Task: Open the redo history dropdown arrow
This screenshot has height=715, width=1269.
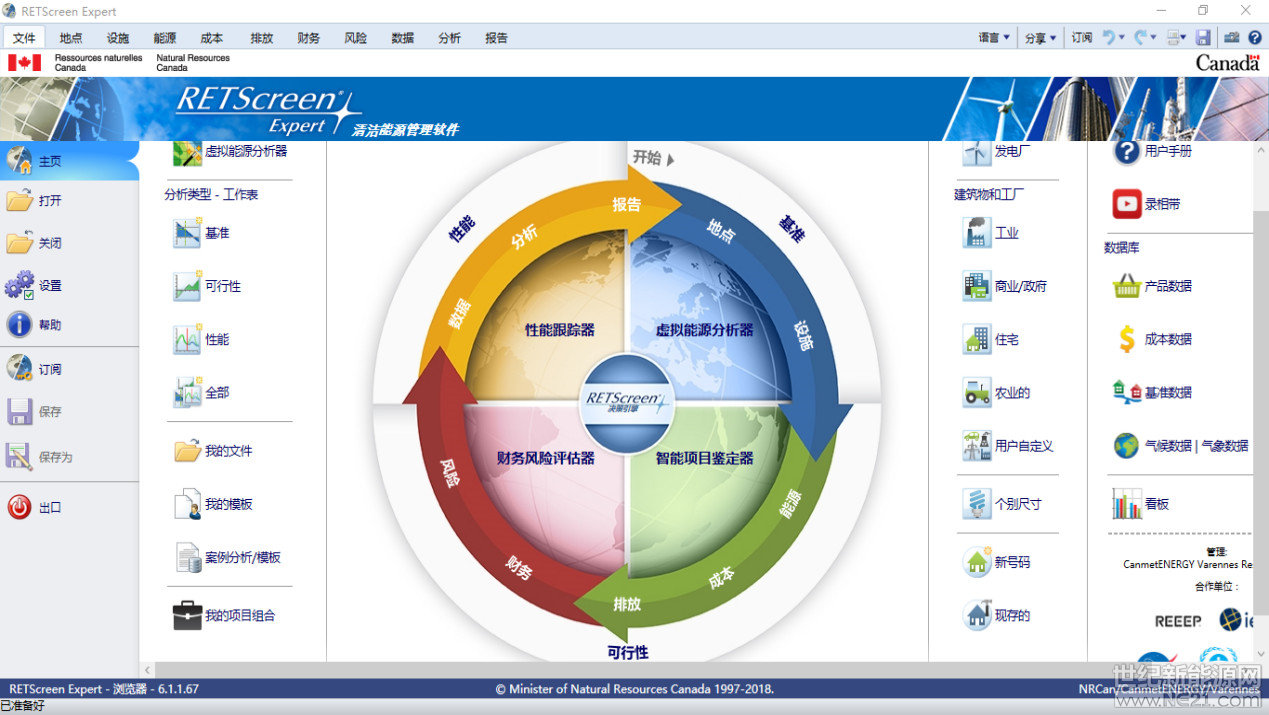Action: [x=1153, y=38]
